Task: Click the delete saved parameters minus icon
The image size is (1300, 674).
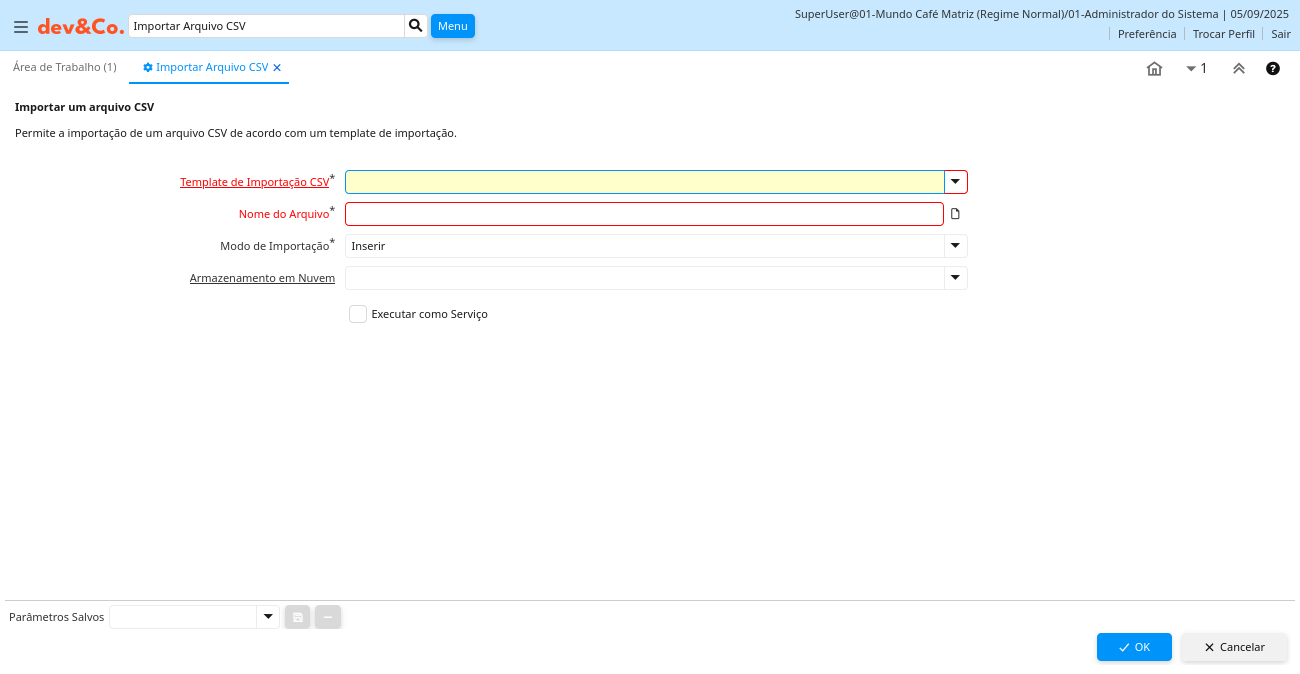Action: (x=328, y=617)
